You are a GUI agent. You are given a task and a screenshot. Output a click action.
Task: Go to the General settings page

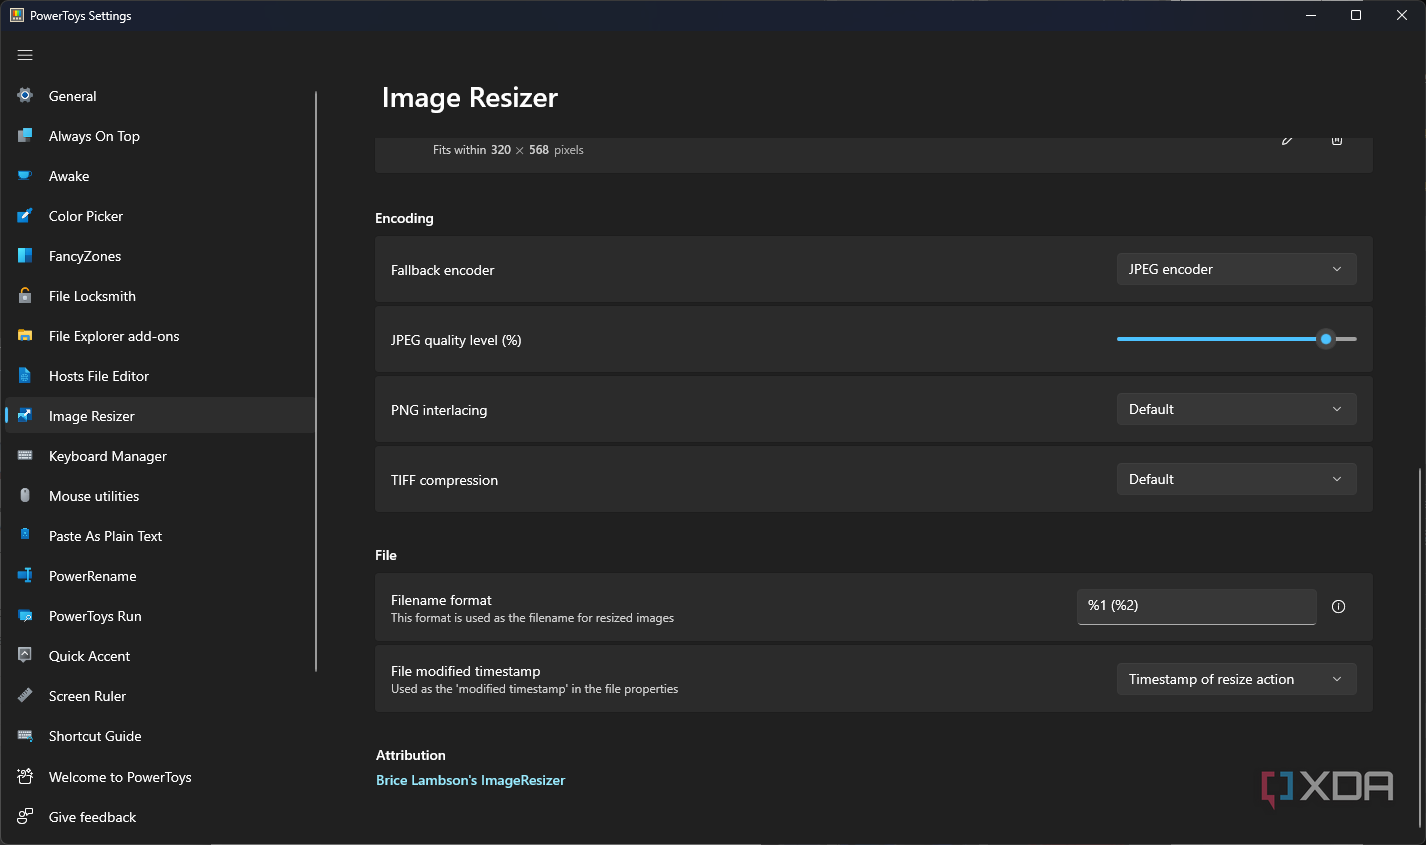click(x=72, y=95)
